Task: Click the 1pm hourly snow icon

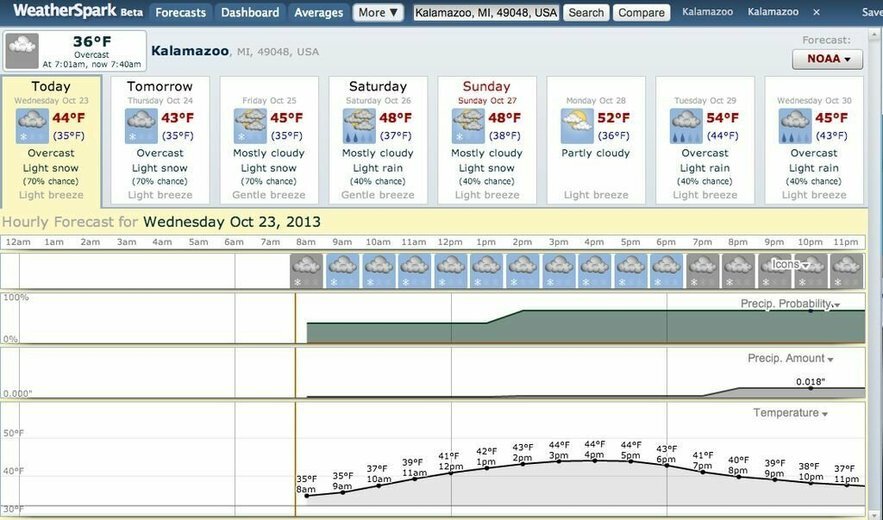Action: pyautogui.click(x=487, y=271)
